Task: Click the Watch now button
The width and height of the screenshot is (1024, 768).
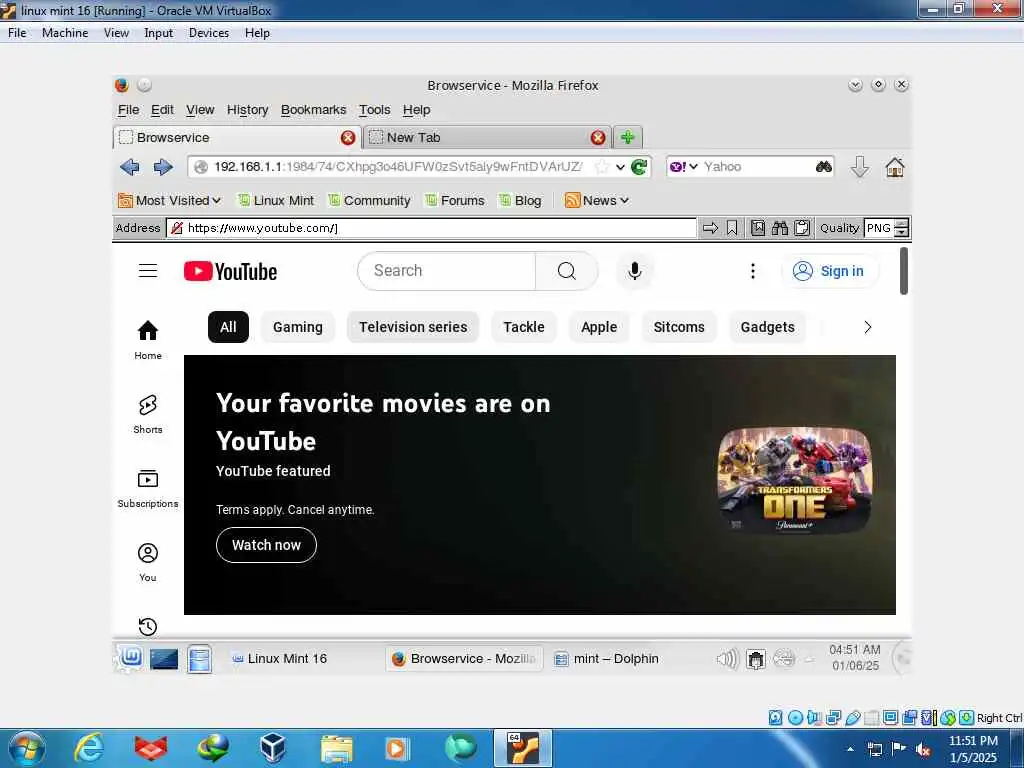Action: (266, 545)
